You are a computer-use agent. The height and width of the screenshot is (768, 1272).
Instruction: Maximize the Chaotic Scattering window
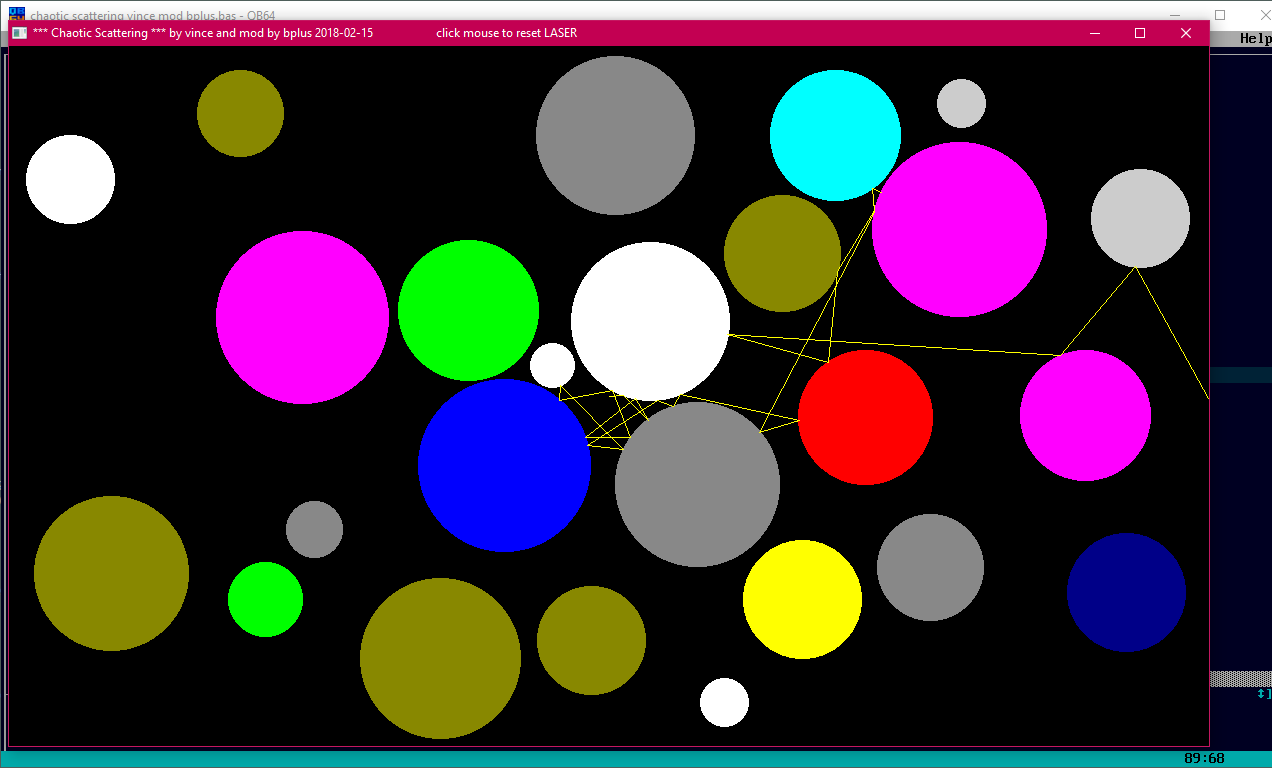coord(1140,33)
